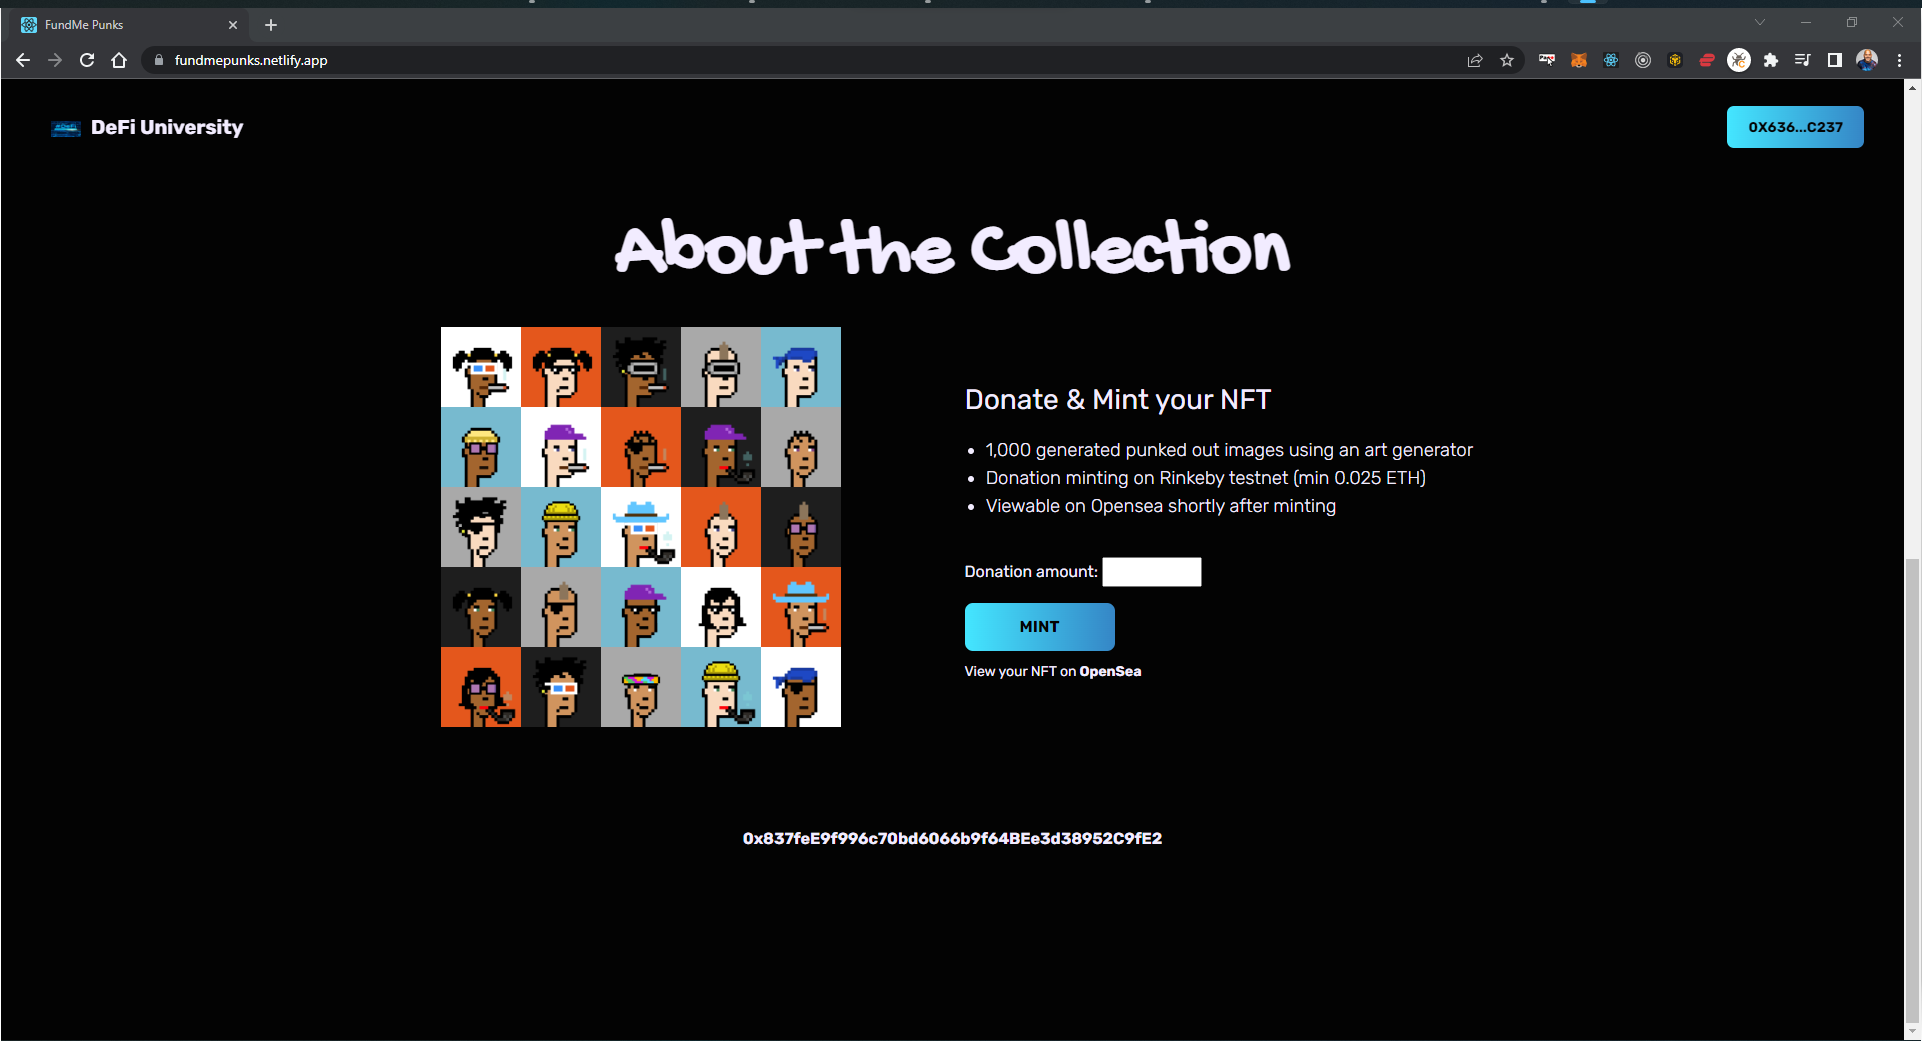Open the media controls music icon
This screenshot has height=1041, width=1922.
[1803, 60]
